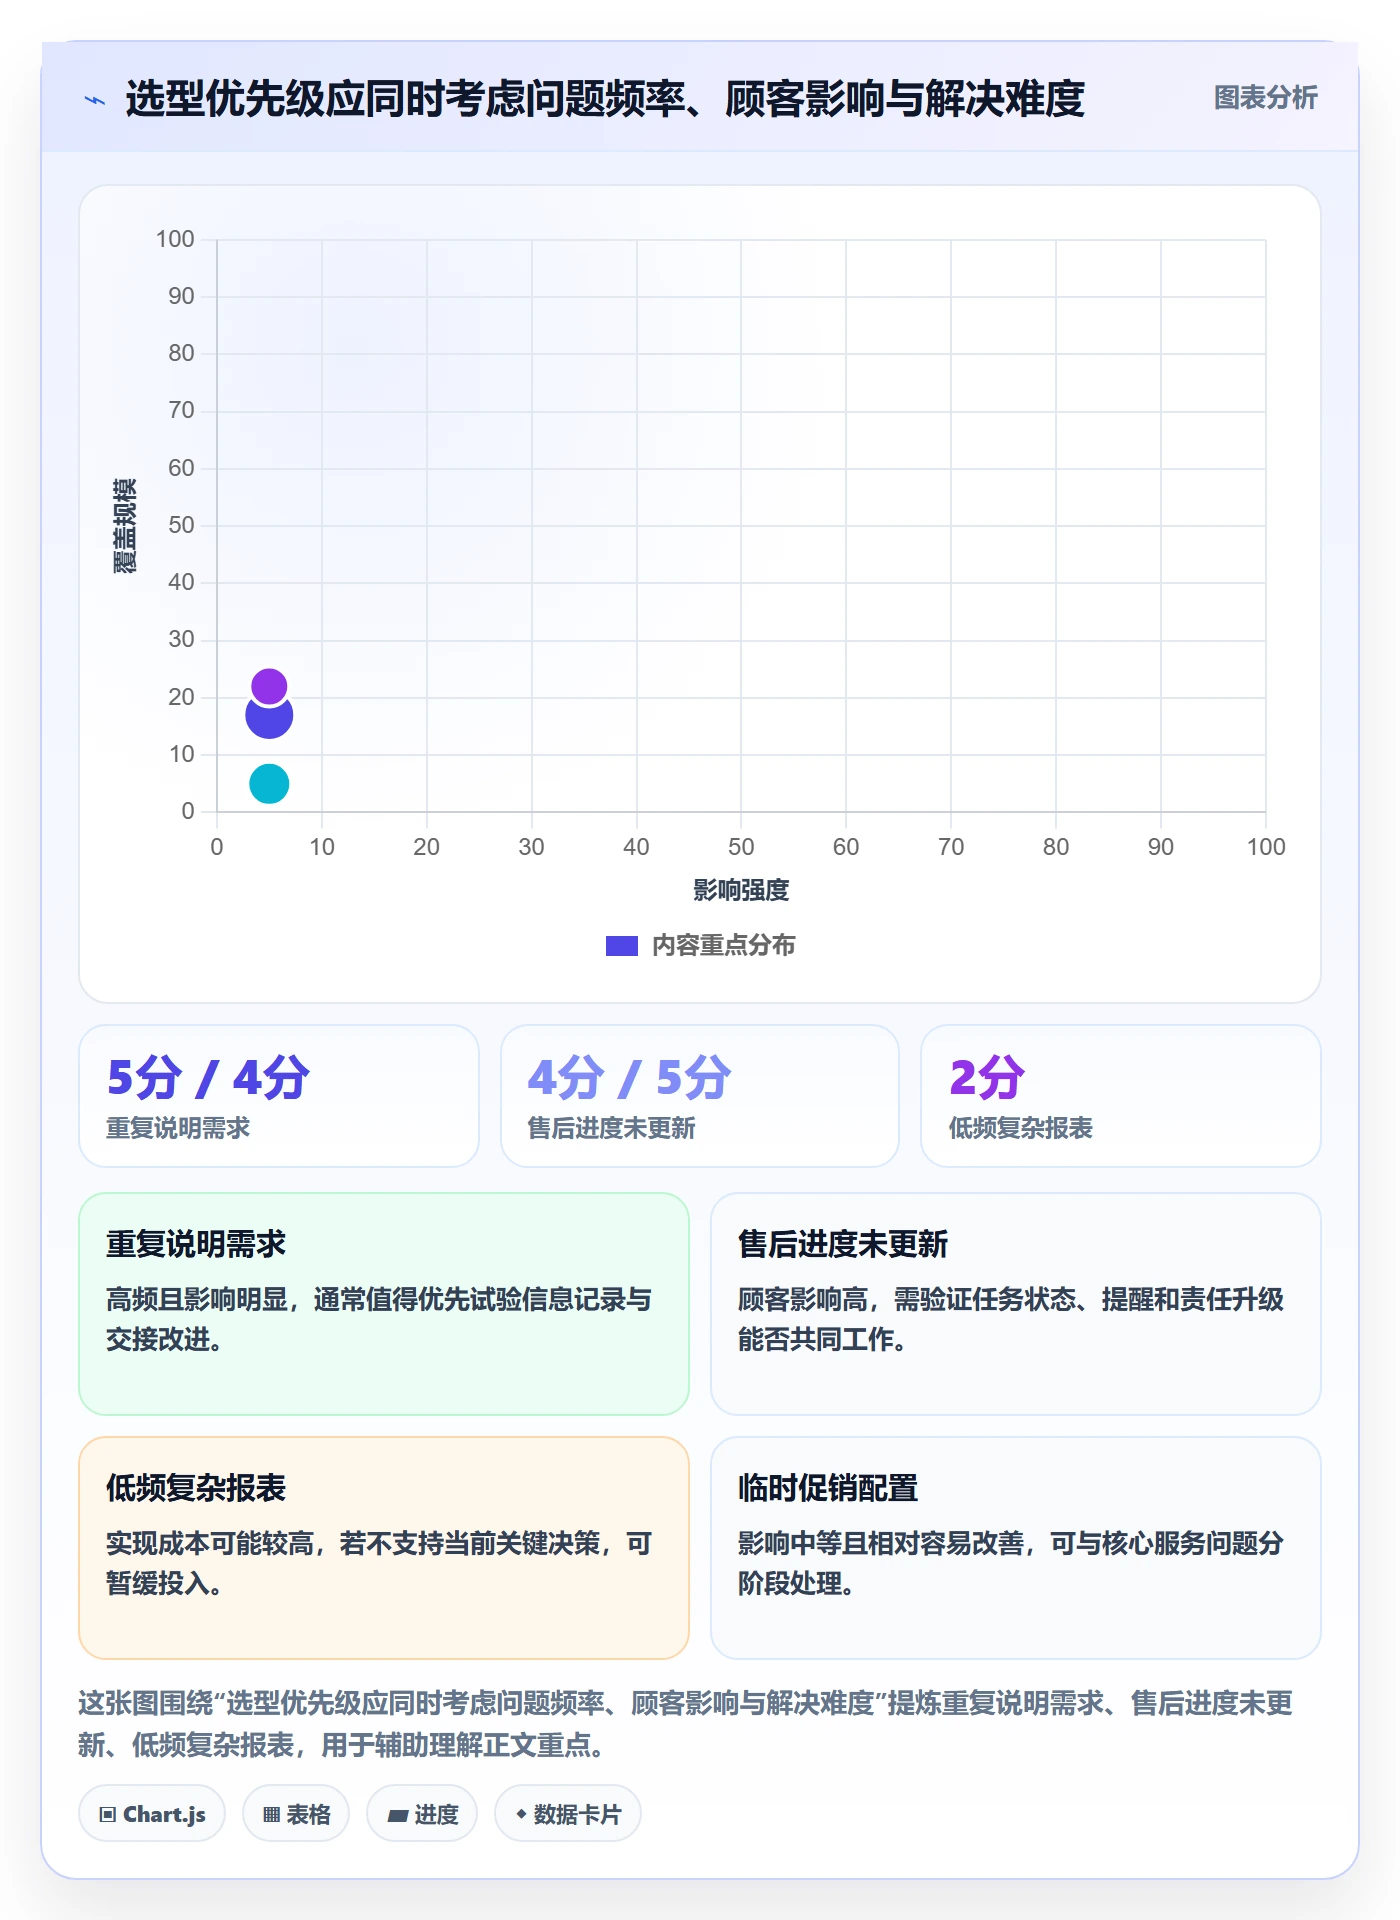Click the Chart.js tag

click(152, 1813)
